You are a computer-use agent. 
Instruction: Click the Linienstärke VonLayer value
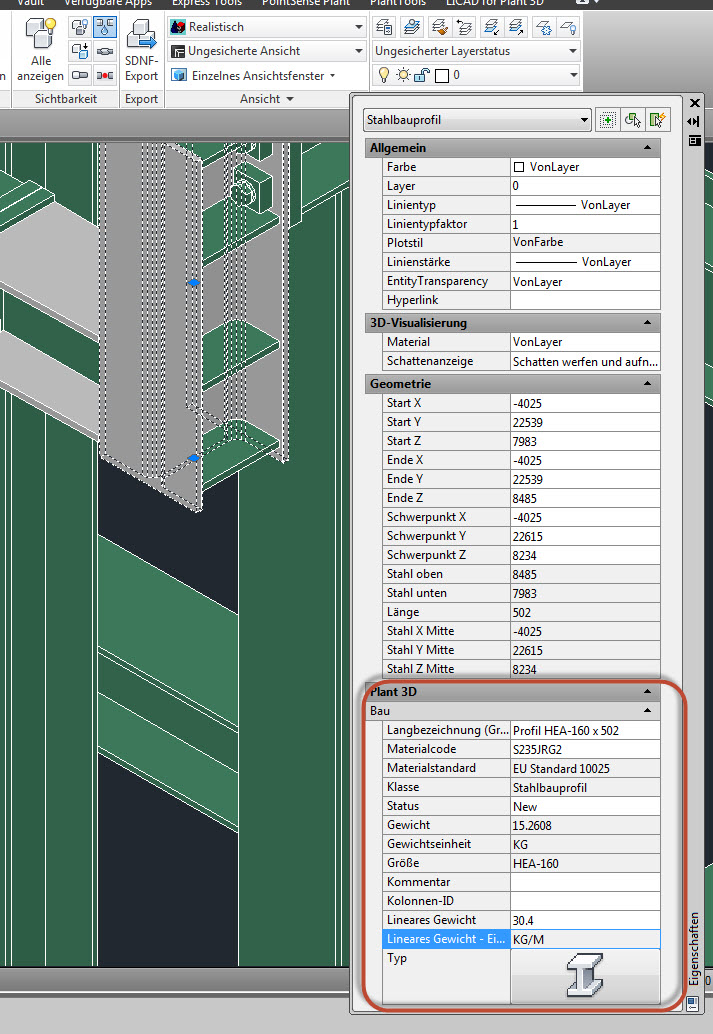(x=585, y=262)
